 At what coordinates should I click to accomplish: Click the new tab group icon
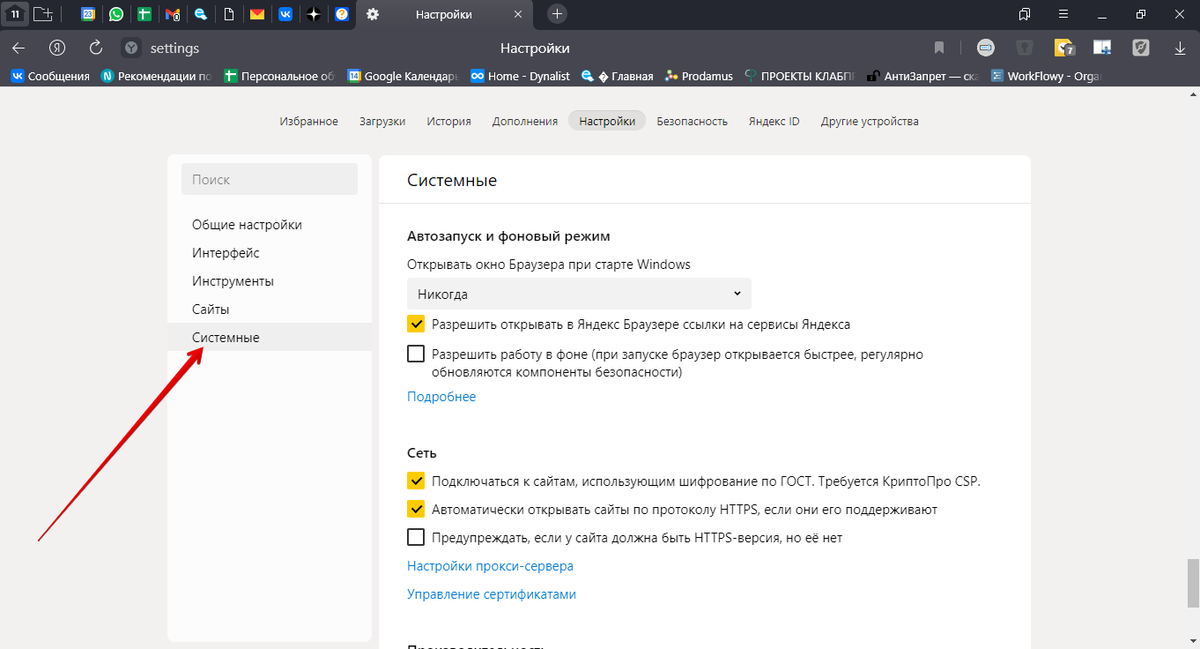(43, 14)
